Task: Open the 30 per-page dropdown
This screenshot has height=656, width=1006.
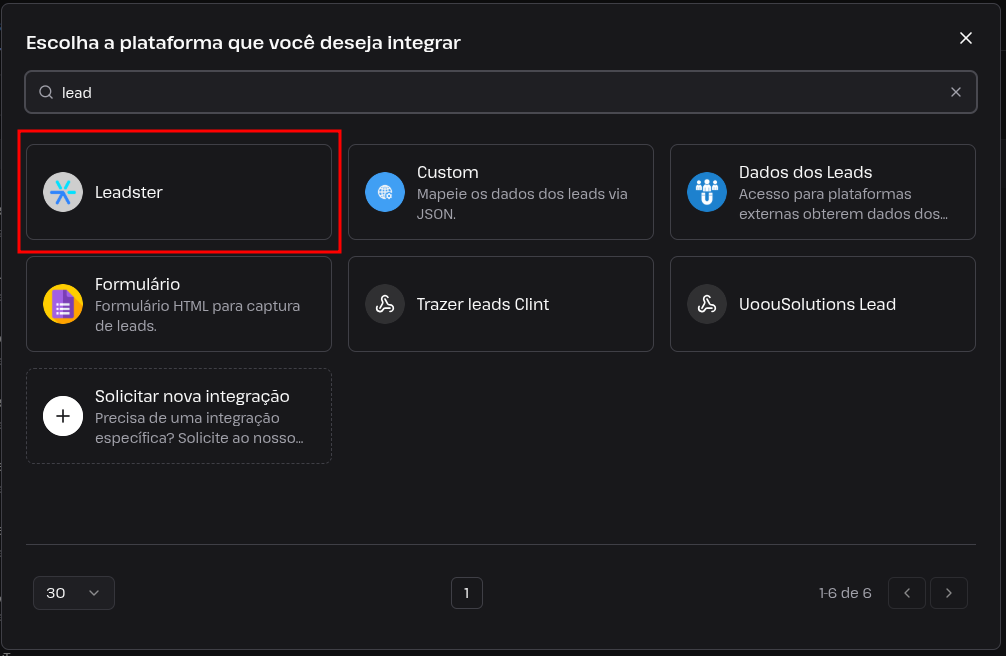Action: (x=74, y=593)
